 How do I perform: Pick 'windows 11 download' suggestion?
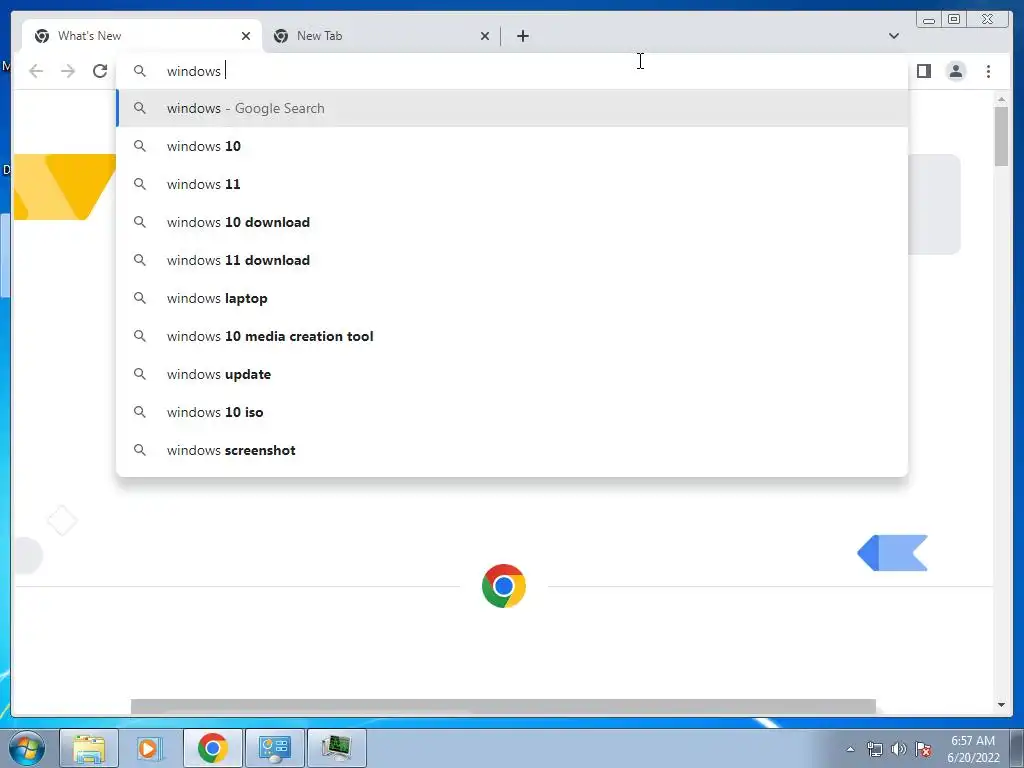512,260
